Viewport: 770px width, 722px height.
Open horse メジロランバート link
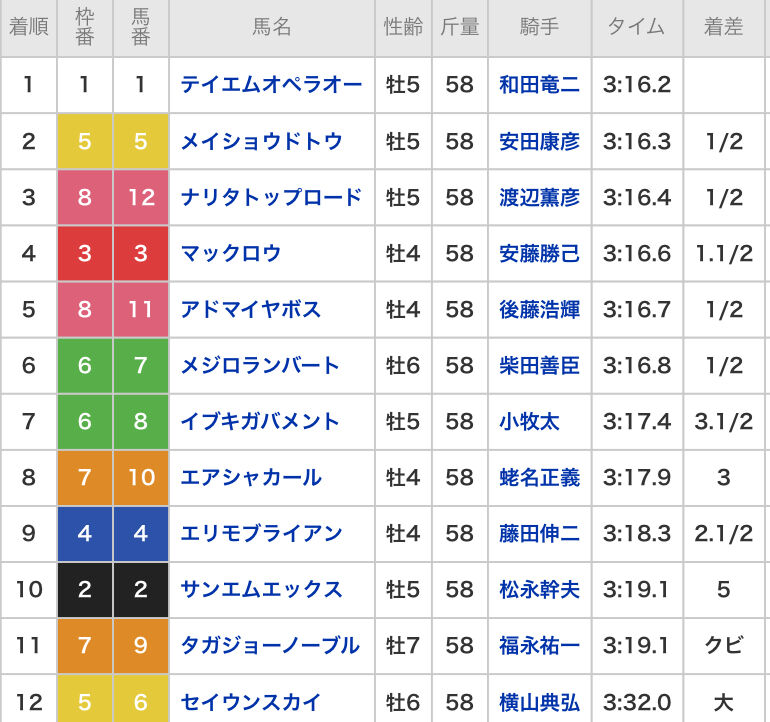[x=260, y=365]
